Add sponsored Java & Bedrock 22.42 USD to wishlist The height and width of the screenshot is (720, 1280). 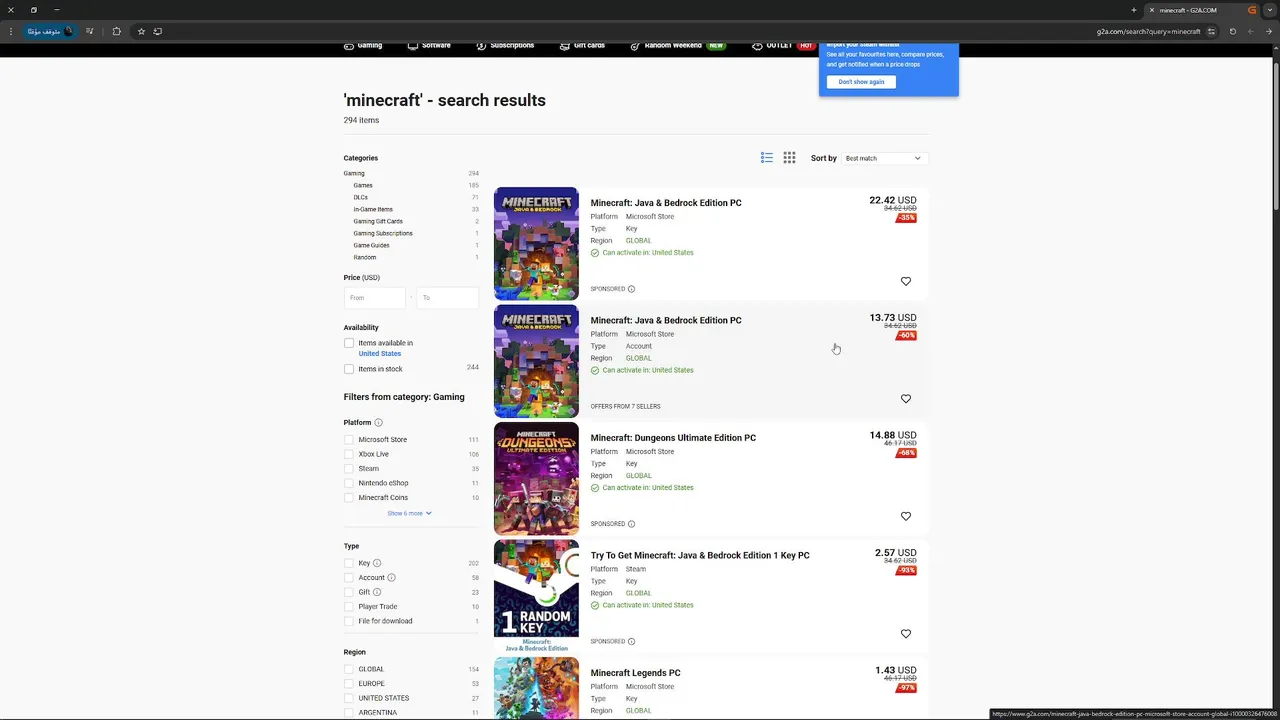(x=906, y=281)
